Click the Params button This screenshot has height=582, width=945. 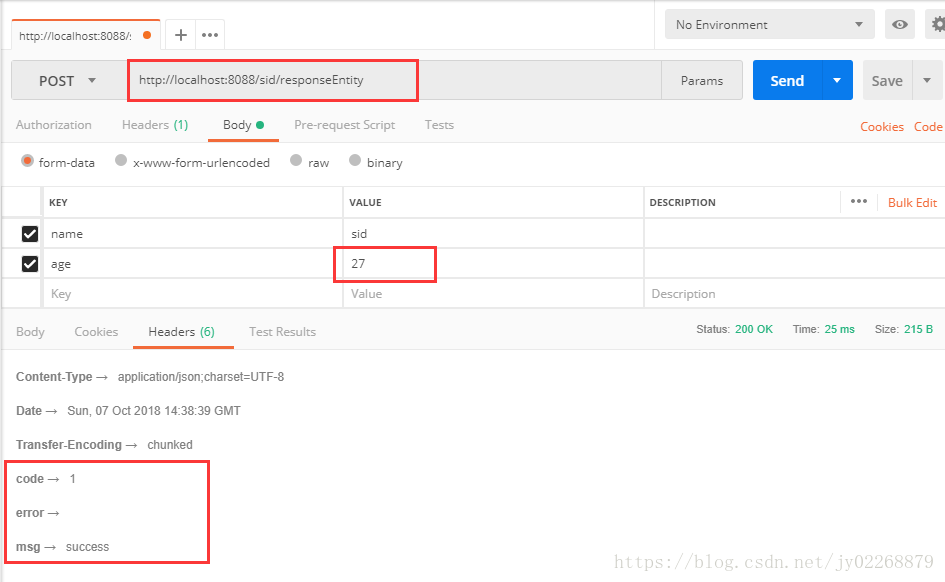(x=702, y=80)
